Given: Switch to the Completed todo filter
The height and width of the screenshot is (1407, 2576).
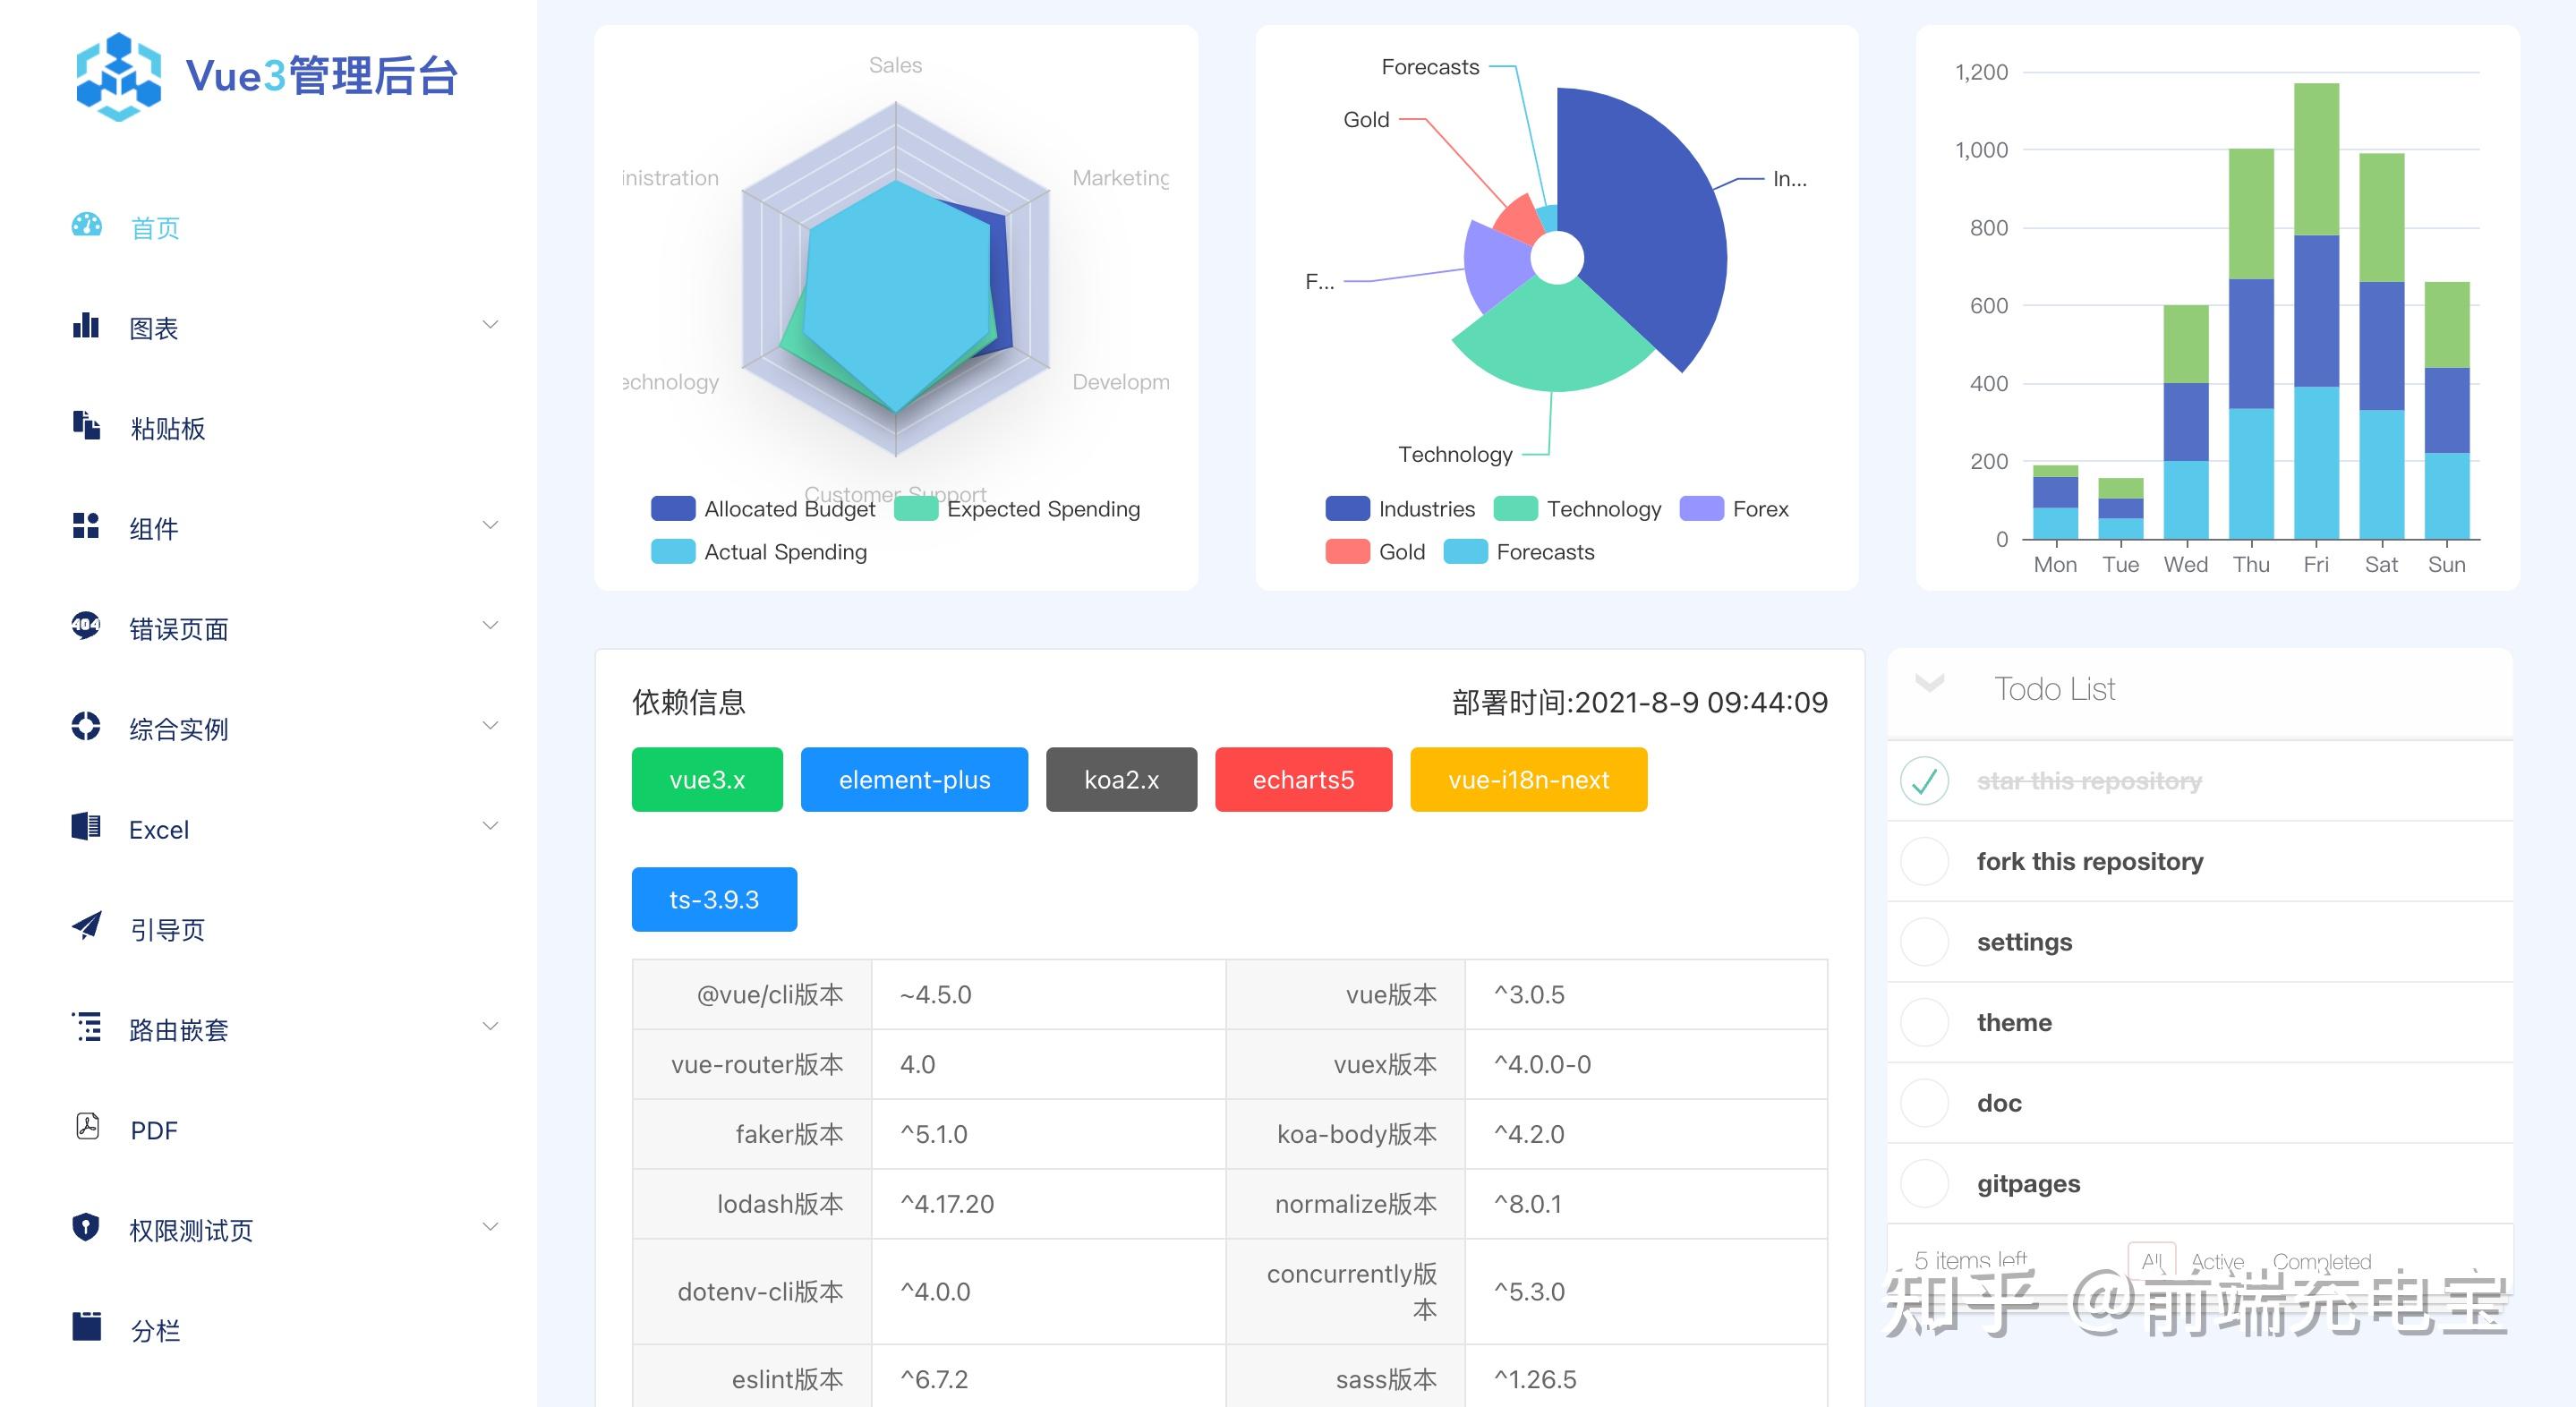Looking at the screenshot, I should click(x=2322, y=1262).
